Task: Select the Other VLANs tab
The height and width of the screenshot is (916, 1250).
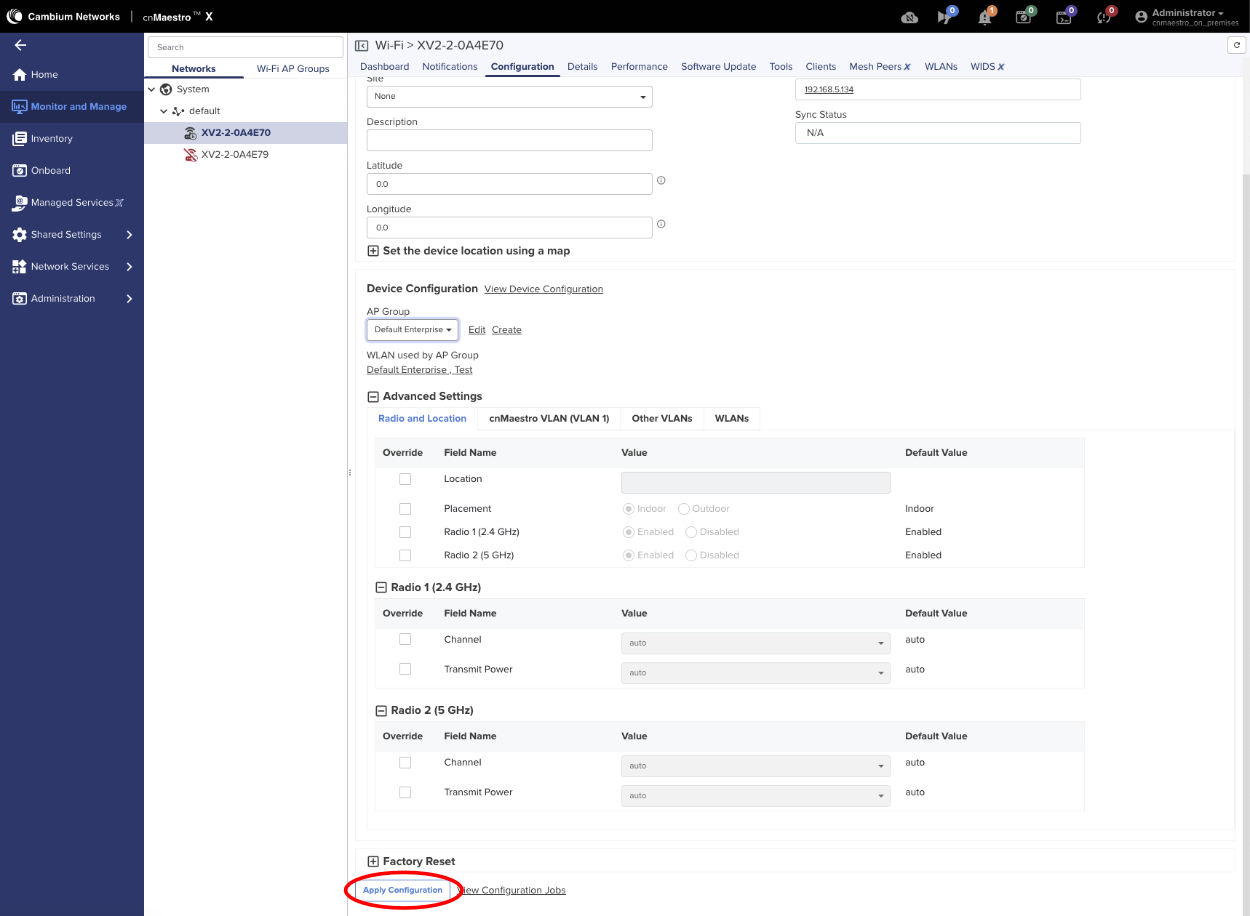Action: point(661,419)
